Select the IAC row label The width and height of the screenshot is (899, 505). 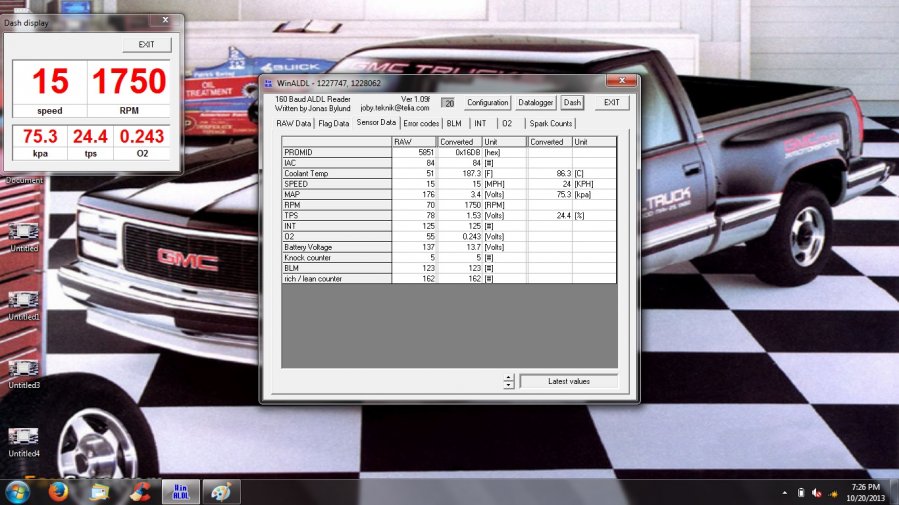click(337, 163)
